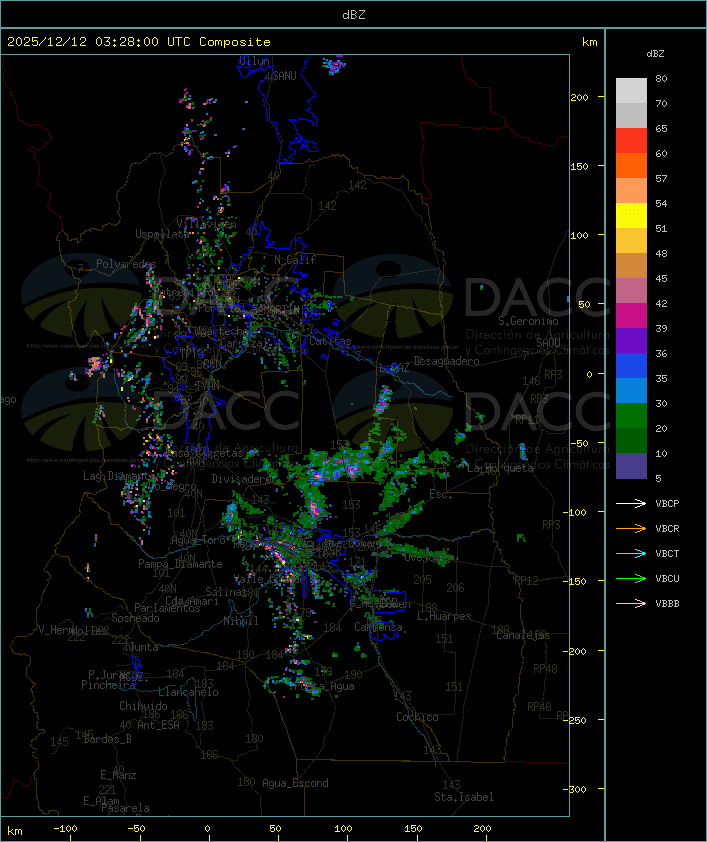
Task: Click the 'VBCR' legend label
Action: point(667,528)
